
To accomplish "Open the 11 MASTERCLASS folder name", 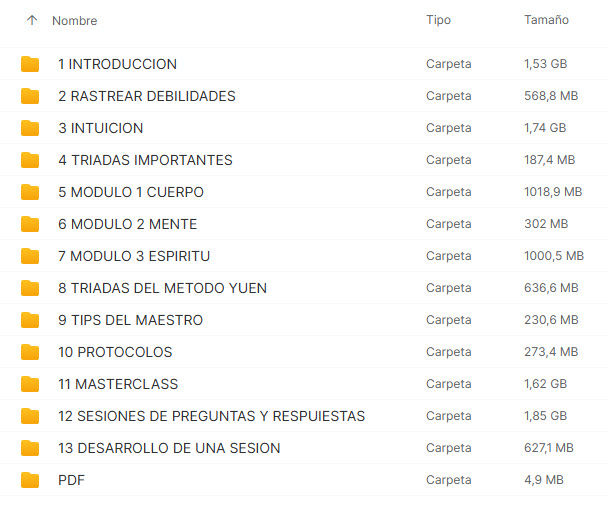I will [118, 384].
